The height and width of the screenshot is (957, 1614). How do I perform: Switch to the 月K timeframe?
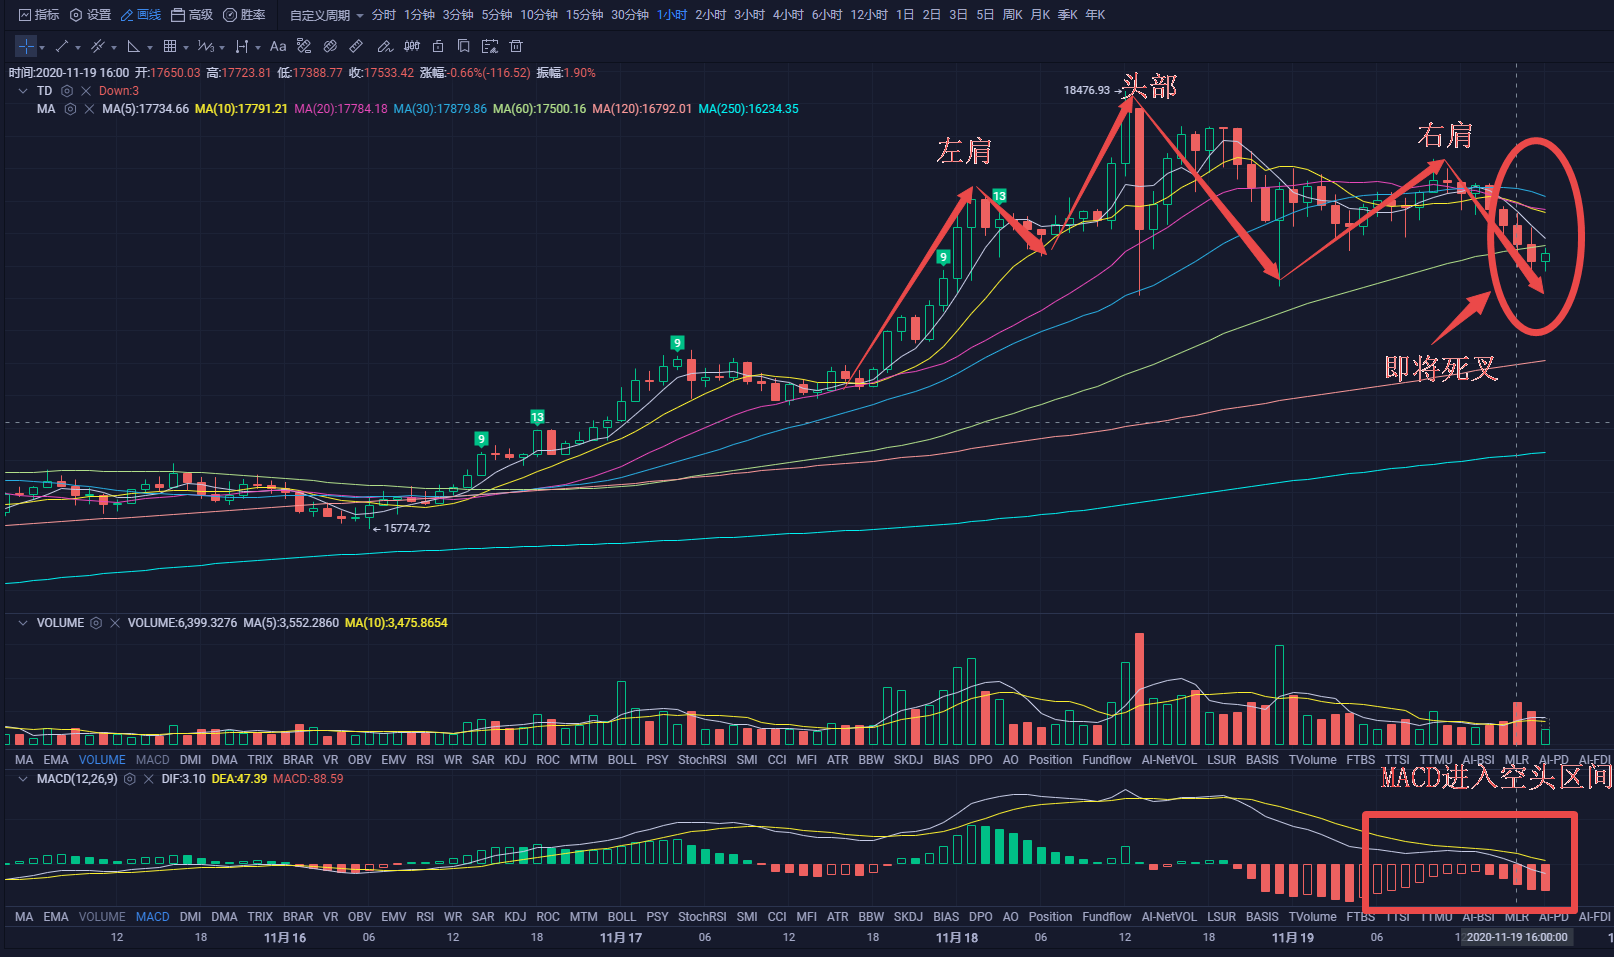point(1040,15)
